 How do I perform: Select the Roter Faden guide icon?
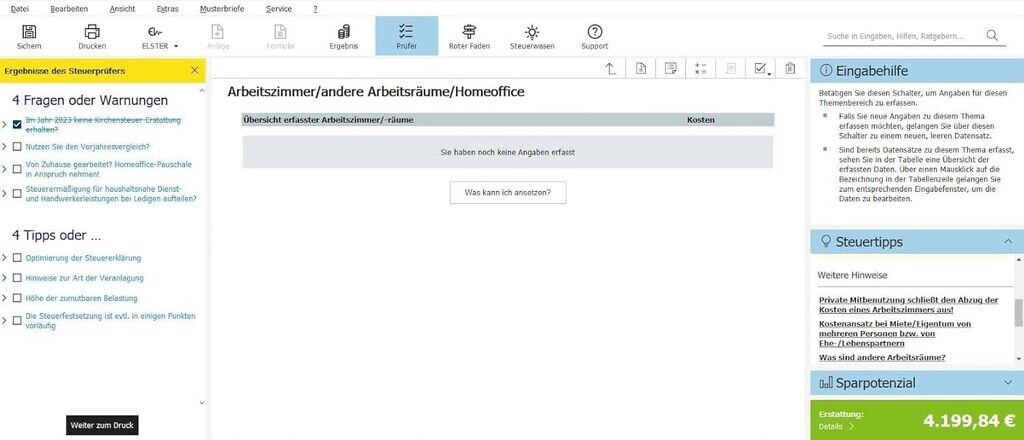[x=469, y=35]
